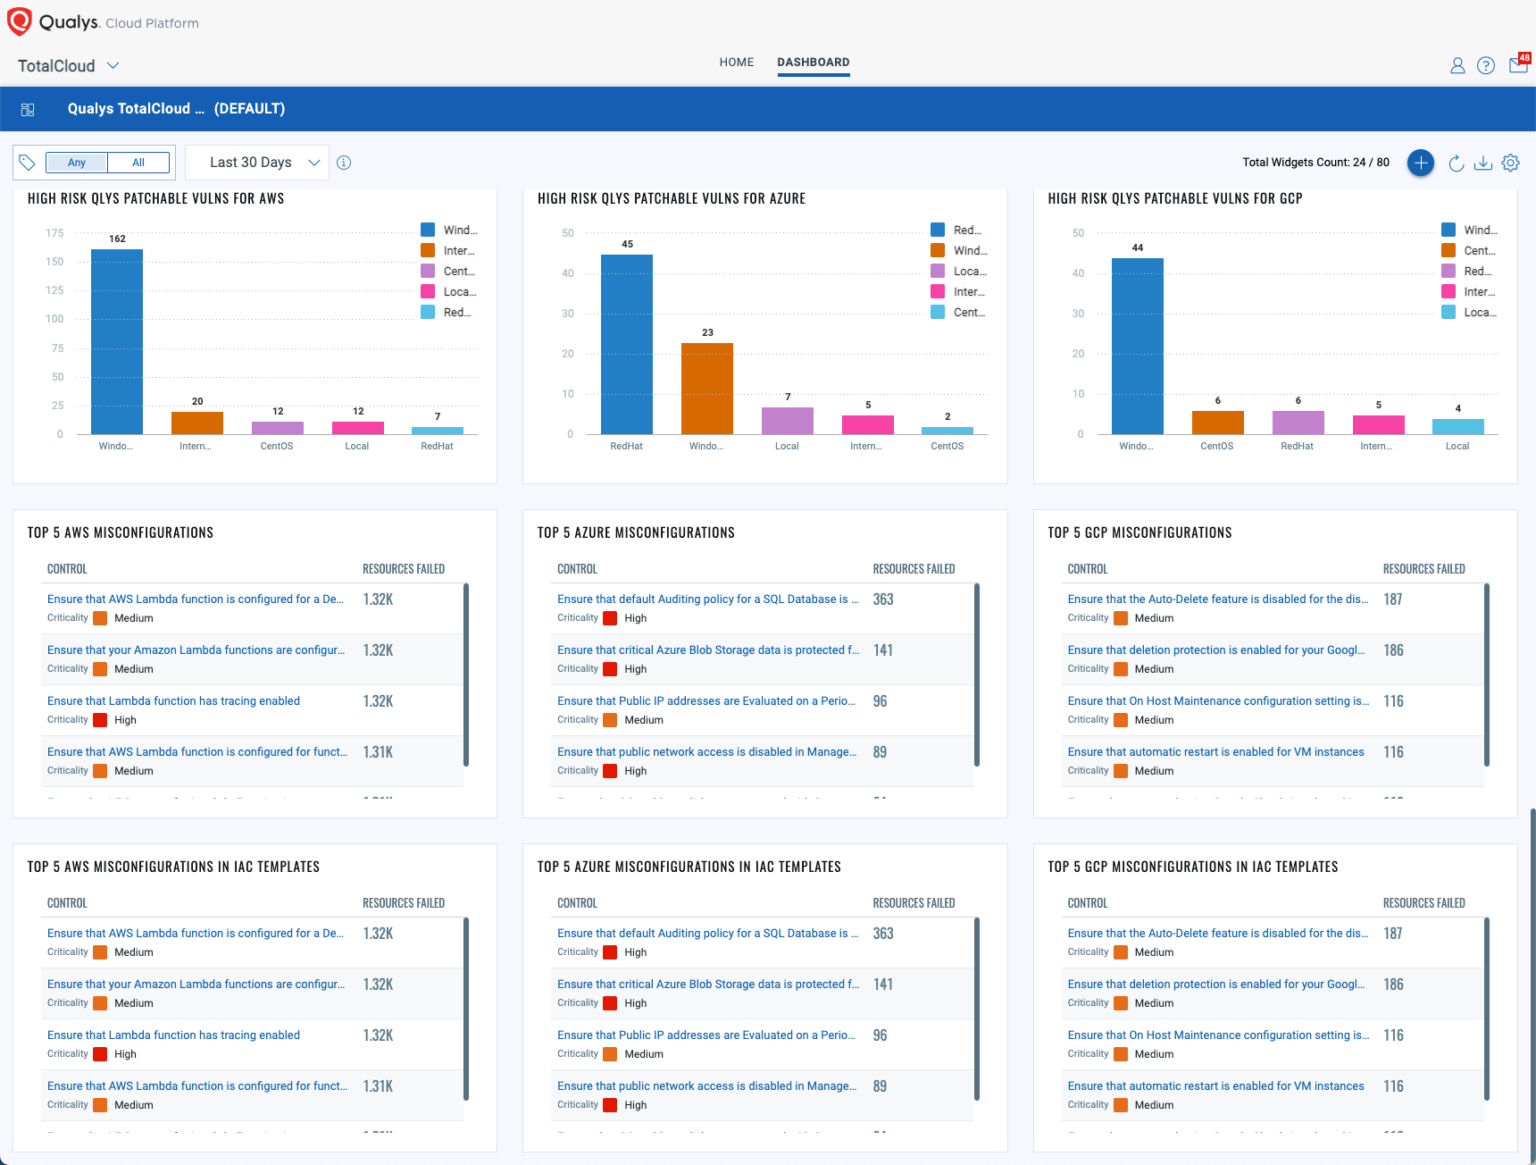Switch to the HOME tab
Viewport: 1536px width, 1165px height.
[x=736, y=62]
